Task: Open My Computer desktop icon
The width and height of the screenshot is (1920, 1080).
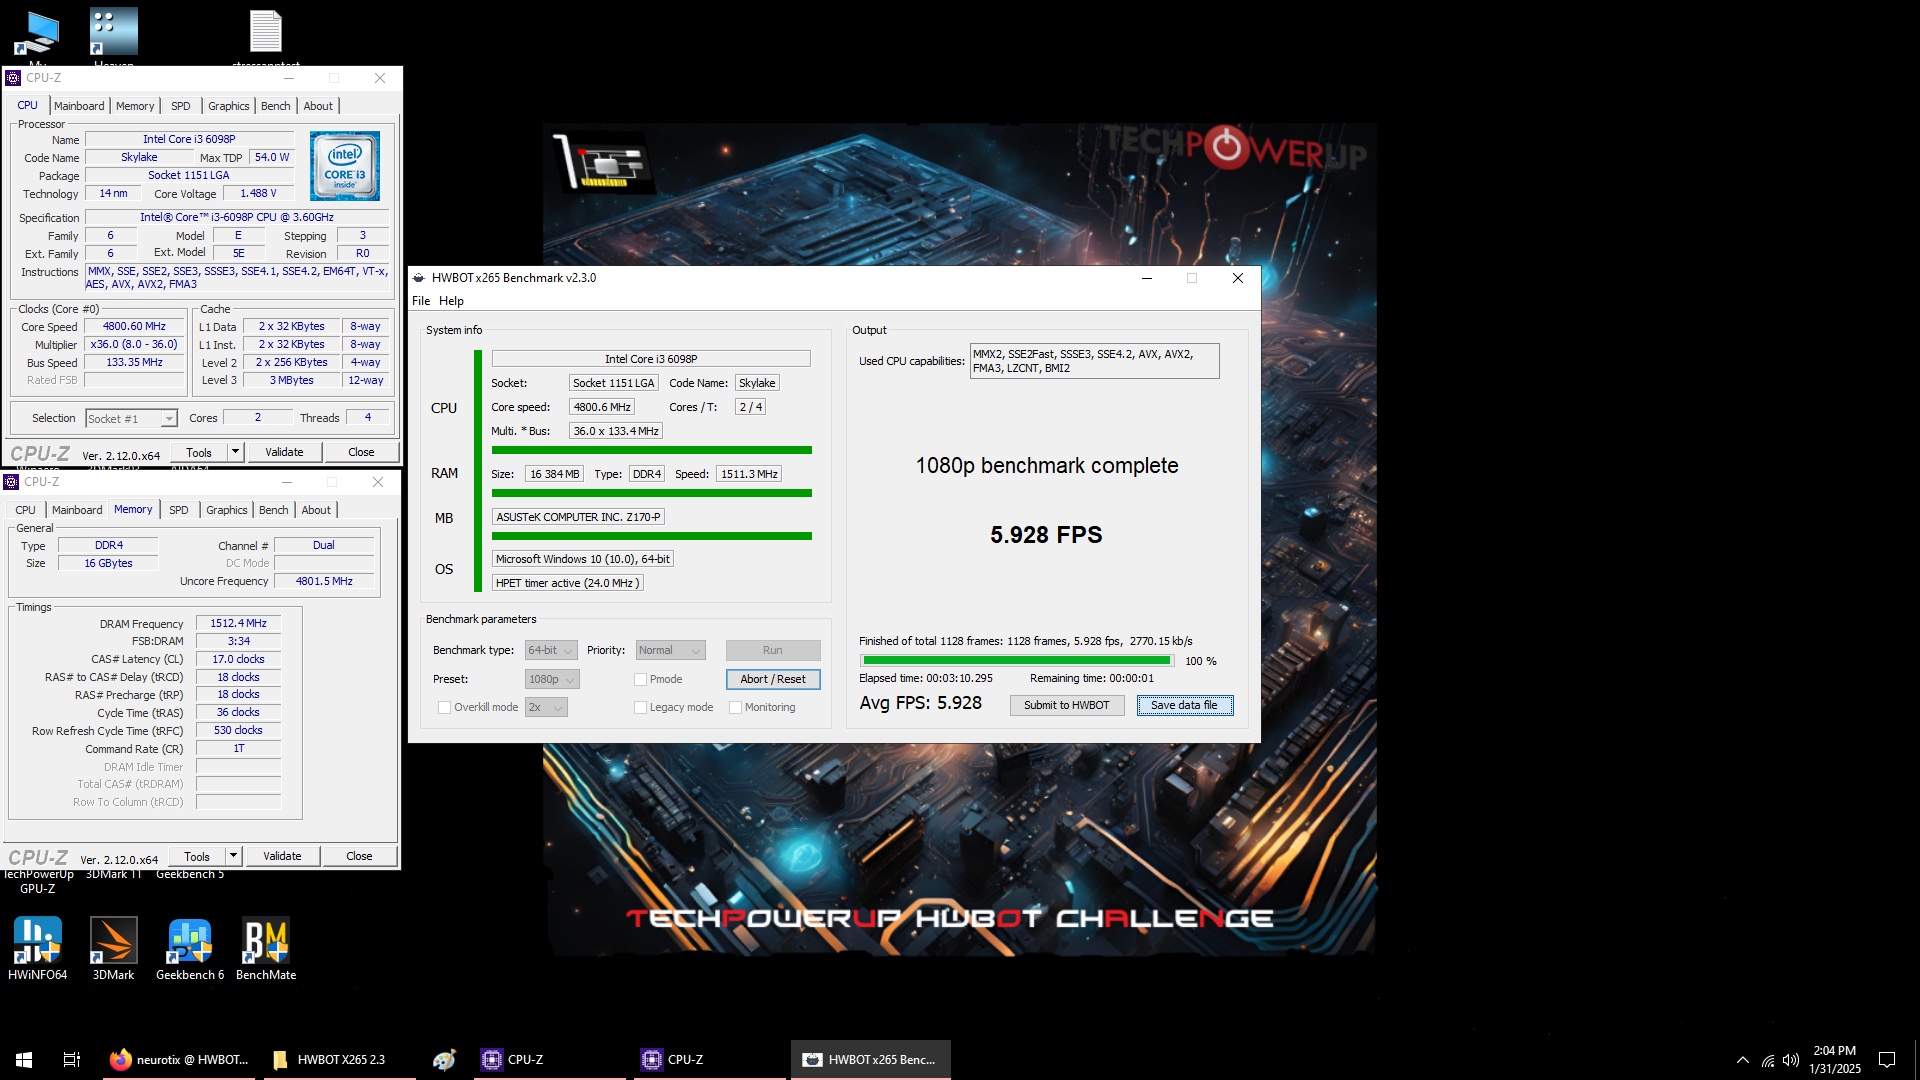Action: pos(38,35)
